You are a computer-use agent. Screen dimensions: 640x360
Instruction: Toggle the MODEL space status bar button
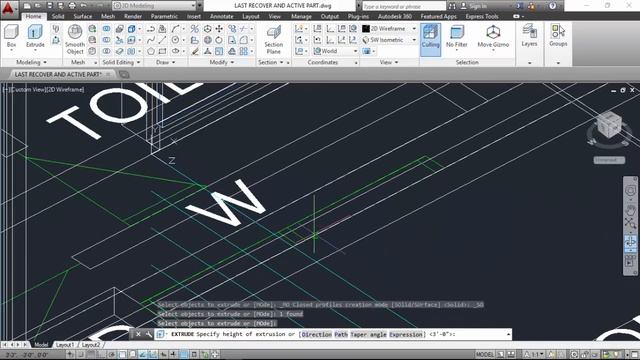point(485,354)
